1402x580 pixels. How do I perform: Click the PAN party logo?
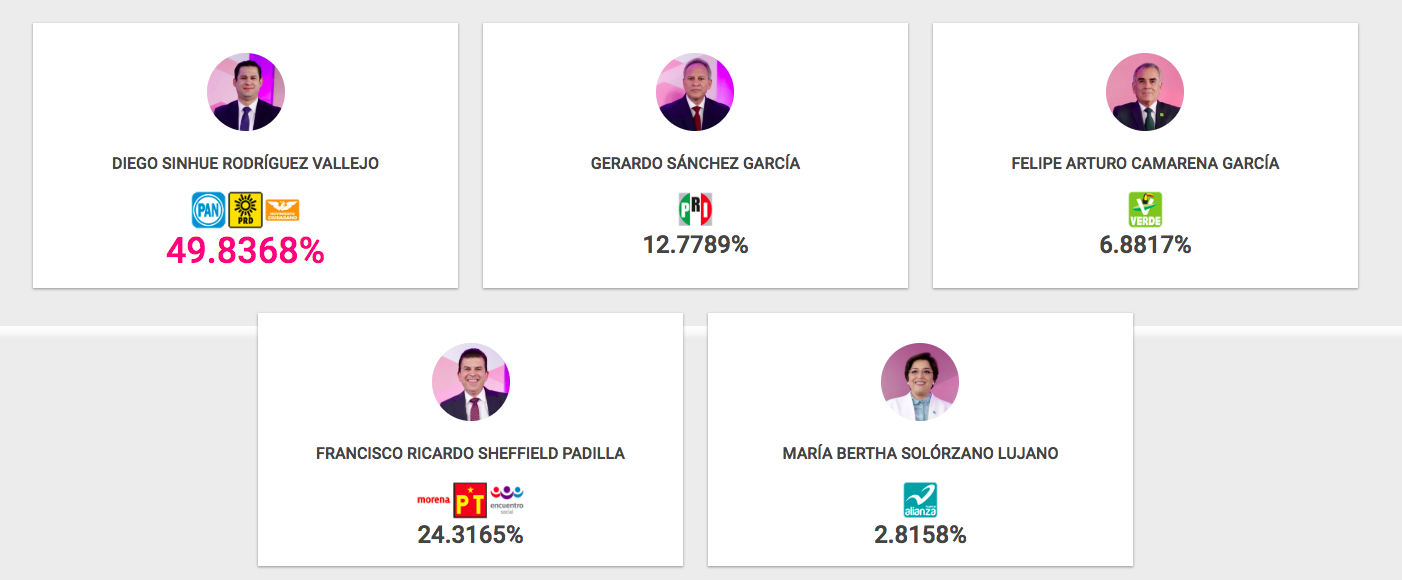pyautogui.click(x=208, y=210)
